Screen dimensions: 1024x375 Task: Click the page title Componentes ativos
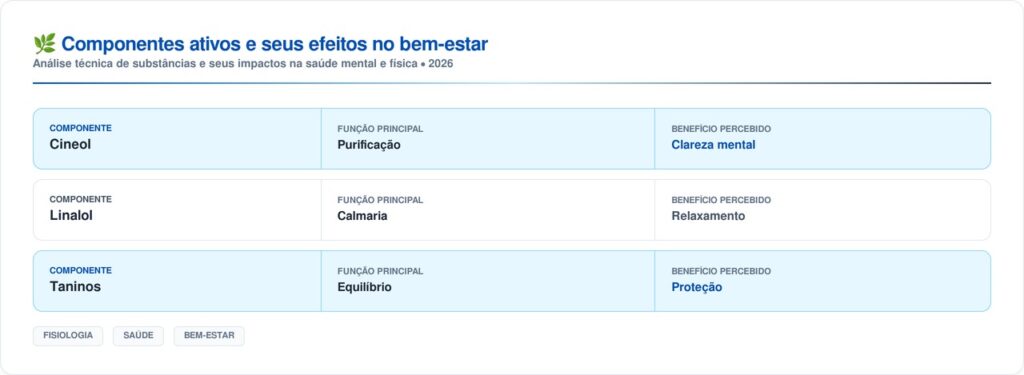pos(274,44)
